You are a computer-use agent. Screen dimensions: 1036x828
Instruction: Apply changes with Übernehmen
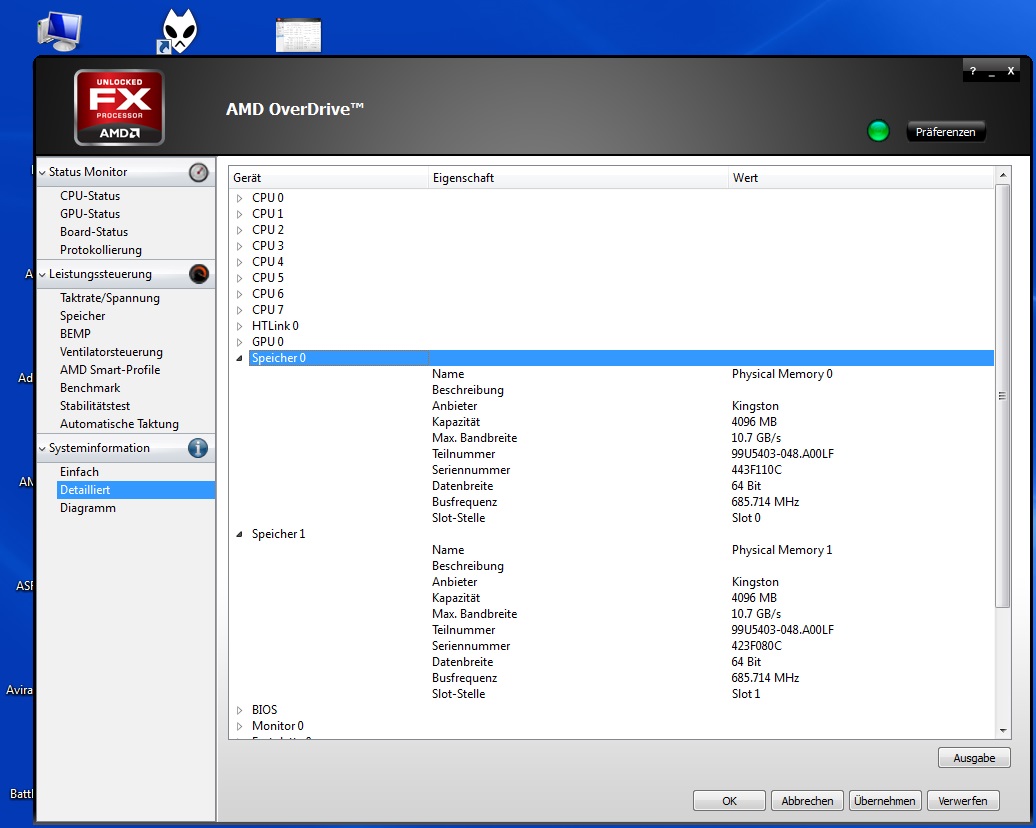pos(885,801)
